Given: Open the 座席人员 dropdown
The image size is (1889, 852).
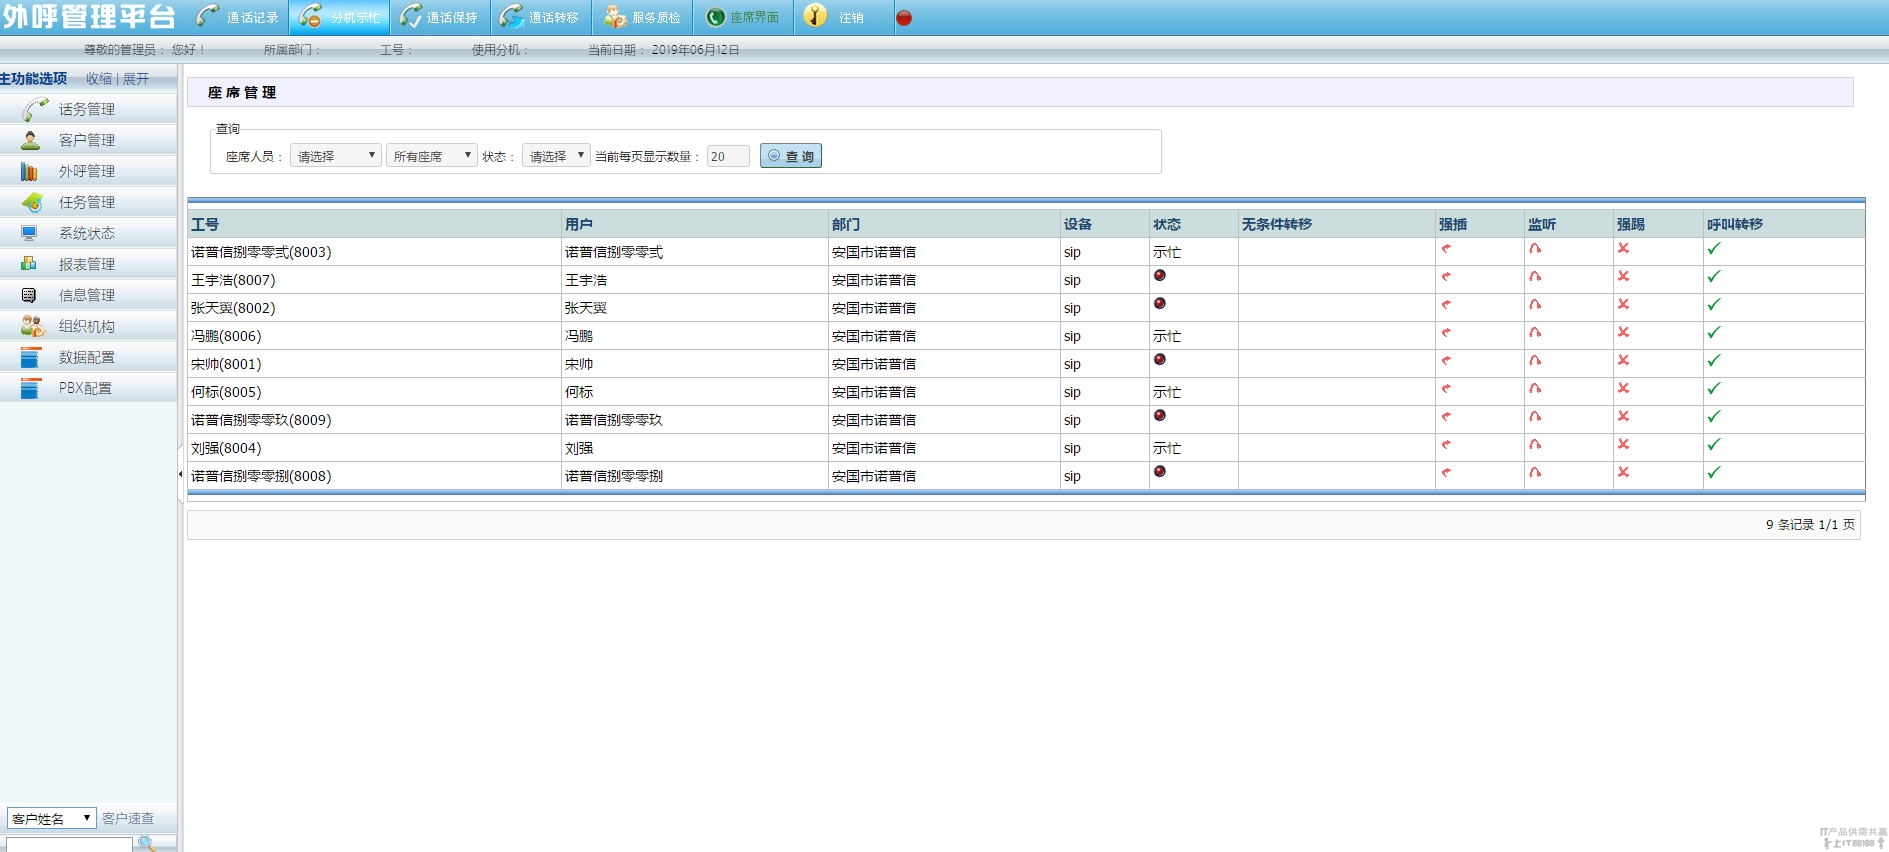Looking at the screenshot, I should point(335,156).
